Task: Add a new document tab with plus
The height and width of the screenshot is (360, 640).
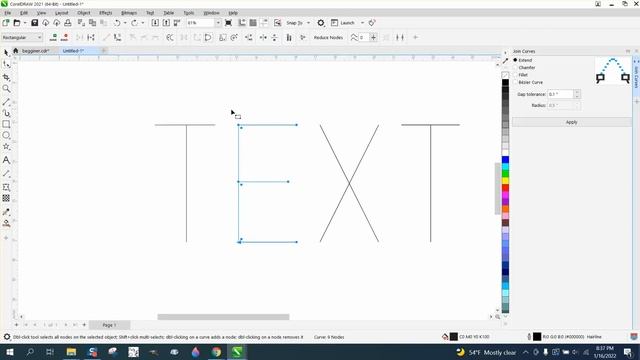Action: (x=104, y=51)
